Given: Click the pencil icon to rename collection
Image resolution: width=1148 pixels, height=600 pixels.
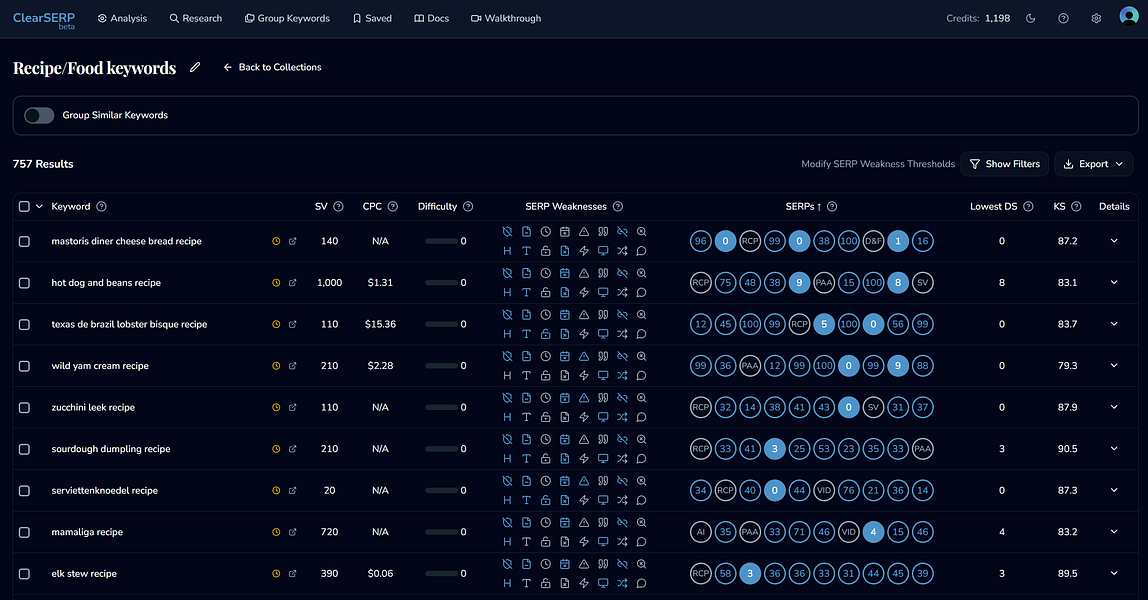Looking at the screenshot, I should (195, 67).
